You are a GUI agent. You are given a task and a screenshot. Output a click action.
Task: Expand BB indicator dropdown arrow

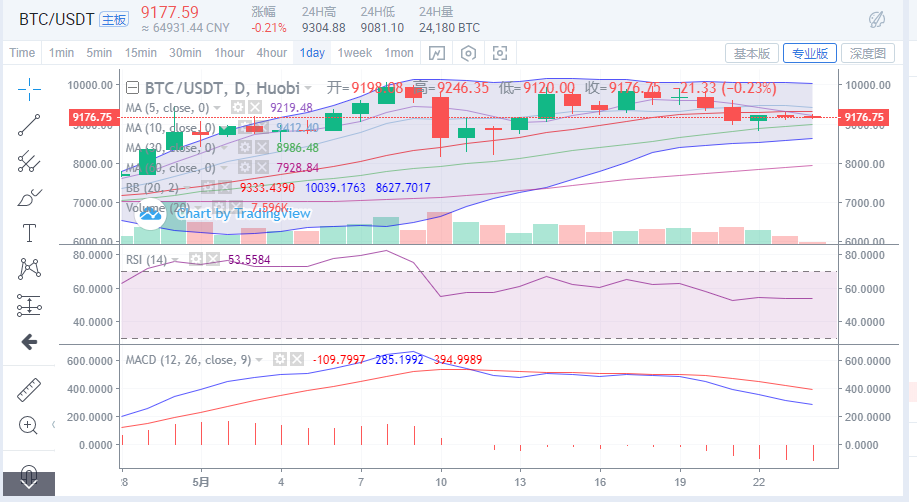(187, 188)
